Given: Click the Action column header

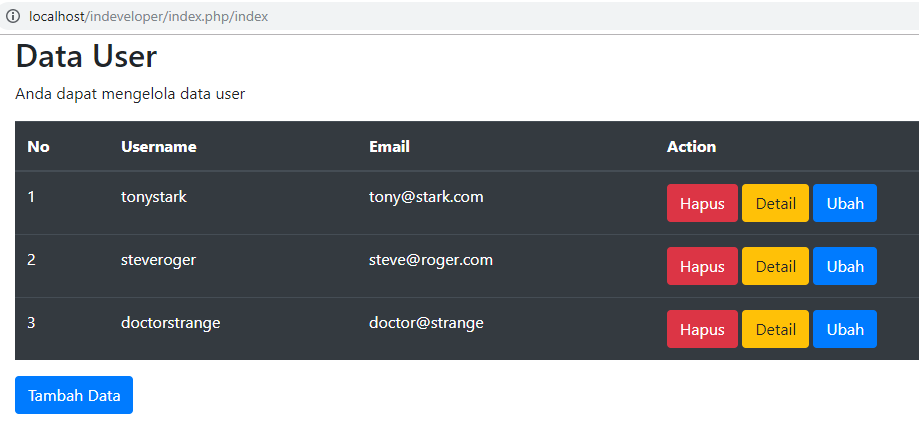Looking at the screenshot, I should [x=691, y=147].
